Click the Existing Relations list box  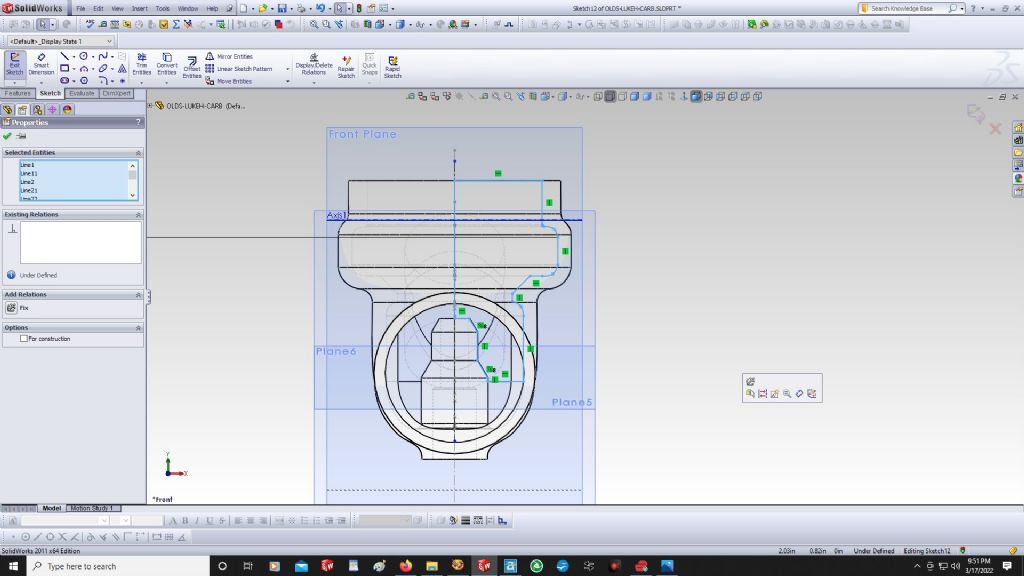(80, 242)
